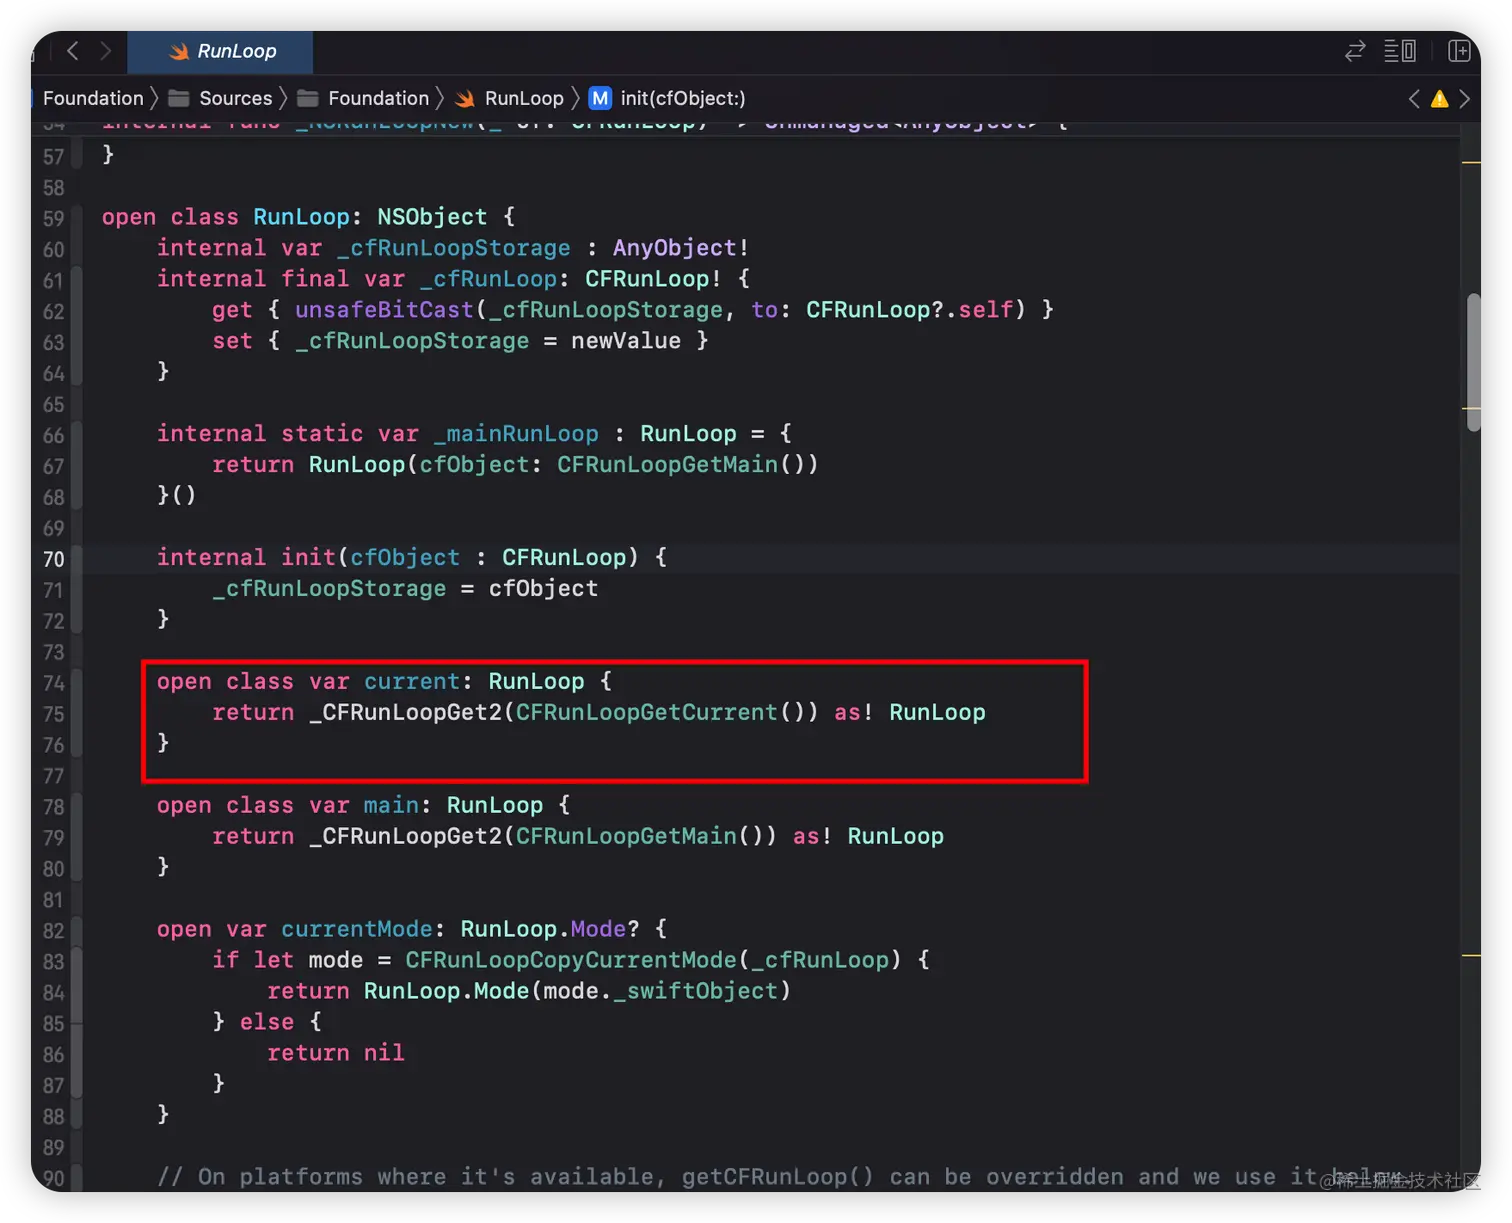
Task: Click 'NSObject' in the class declaration
Action: click(432, 217)
